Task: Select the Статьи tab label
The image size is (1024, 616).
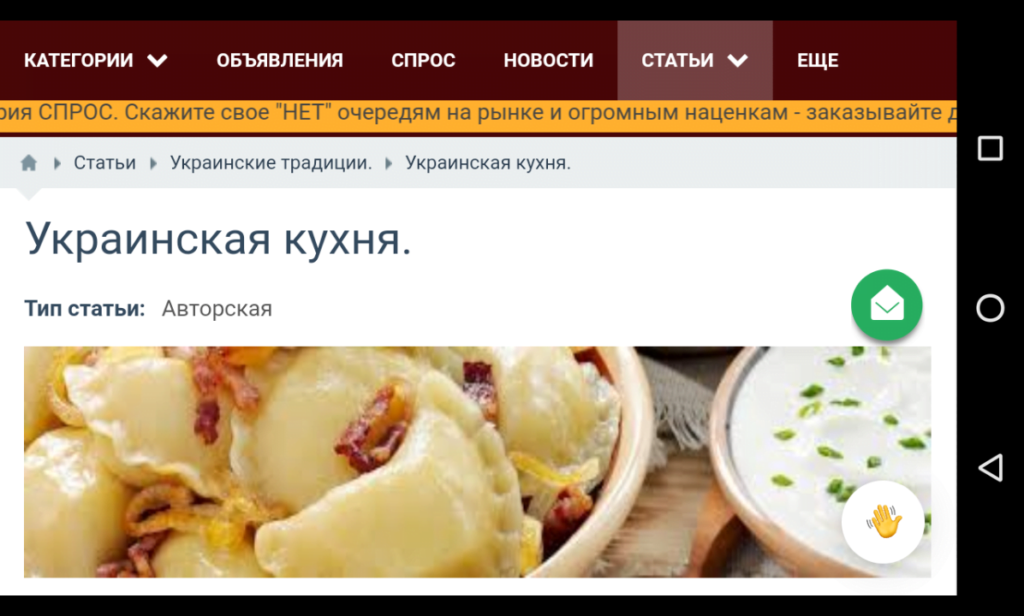Action: click(x=677, y=60)
